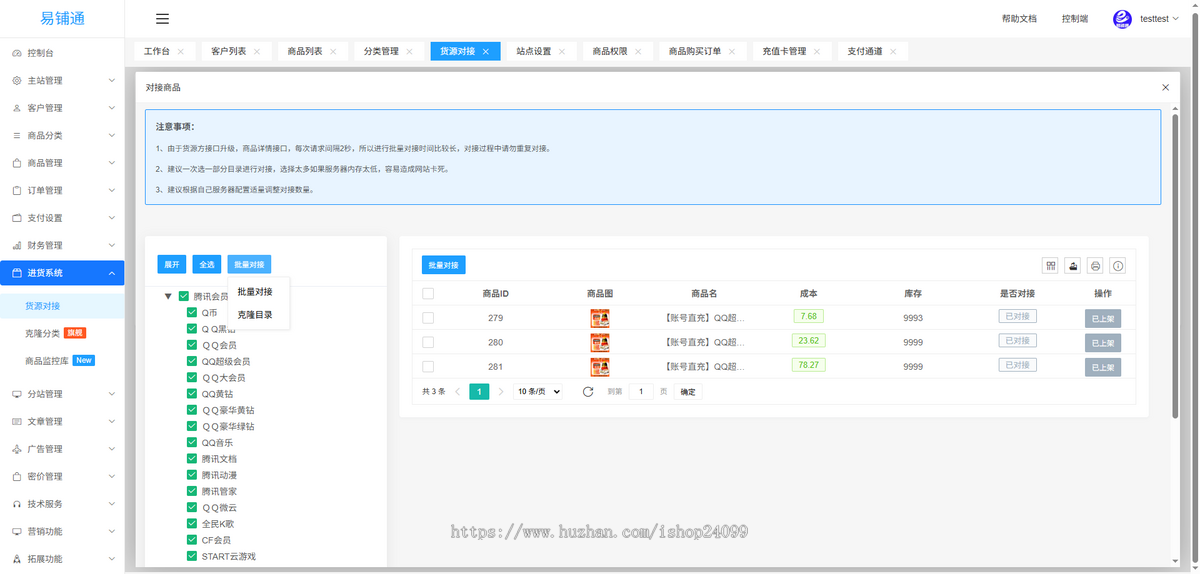Screen dimensions: 1200x574
Task: Click the 财务管理 chart icon
Action: click(x=17, y=245)
